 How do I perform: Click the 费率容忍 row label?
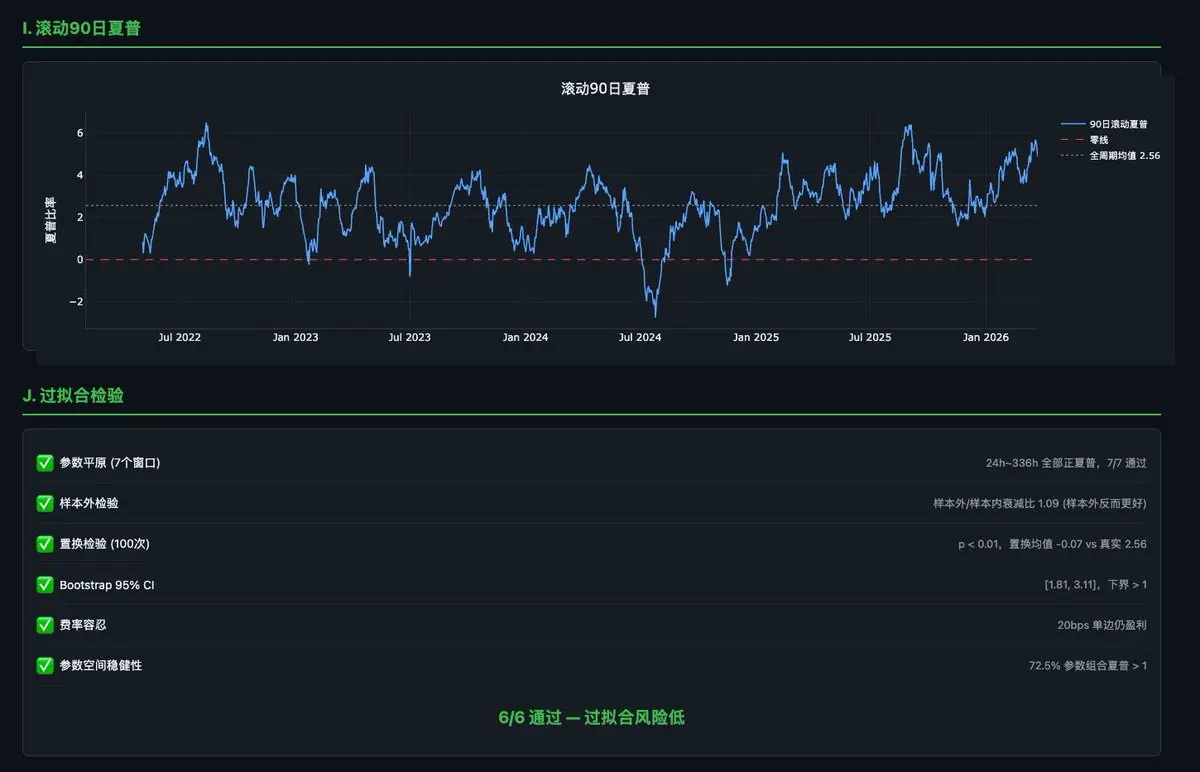coord(83,625)
